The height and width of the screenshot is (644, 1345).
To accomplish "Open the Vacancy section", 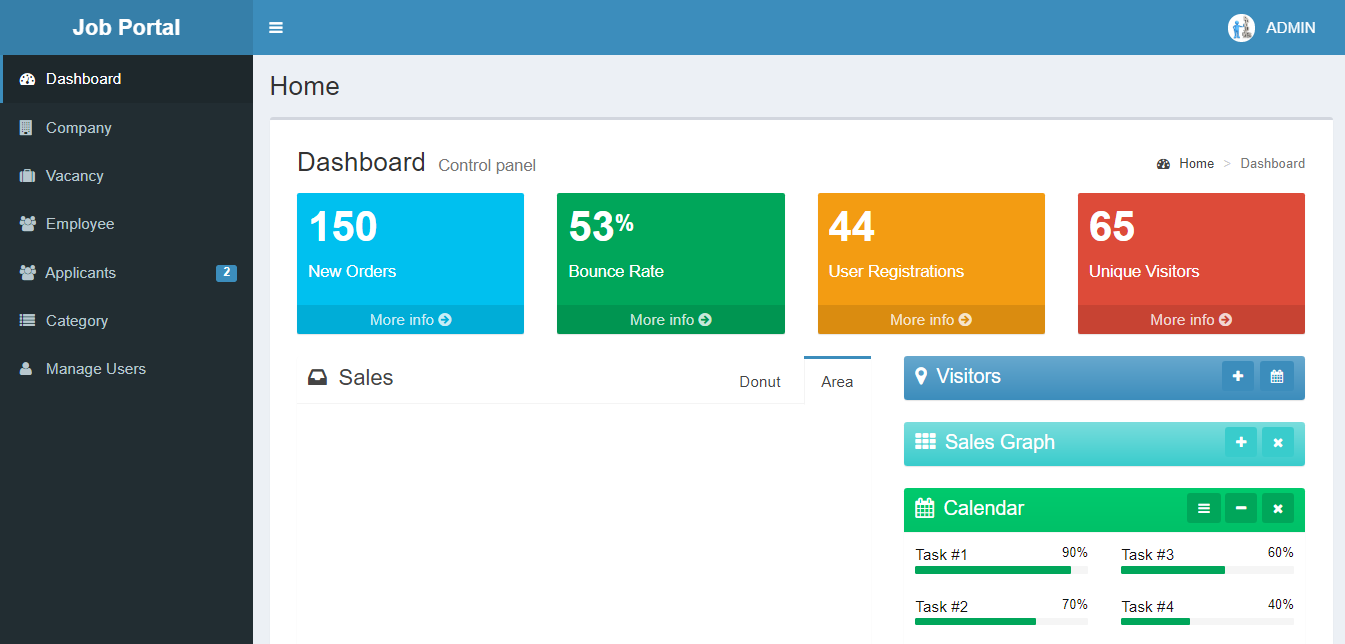I will 77,175.
